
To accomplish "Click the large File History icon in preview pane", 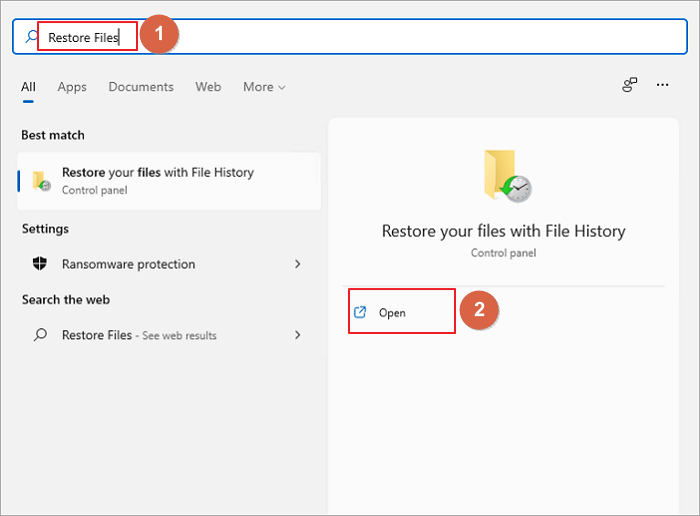I will [x=505, y=177].
